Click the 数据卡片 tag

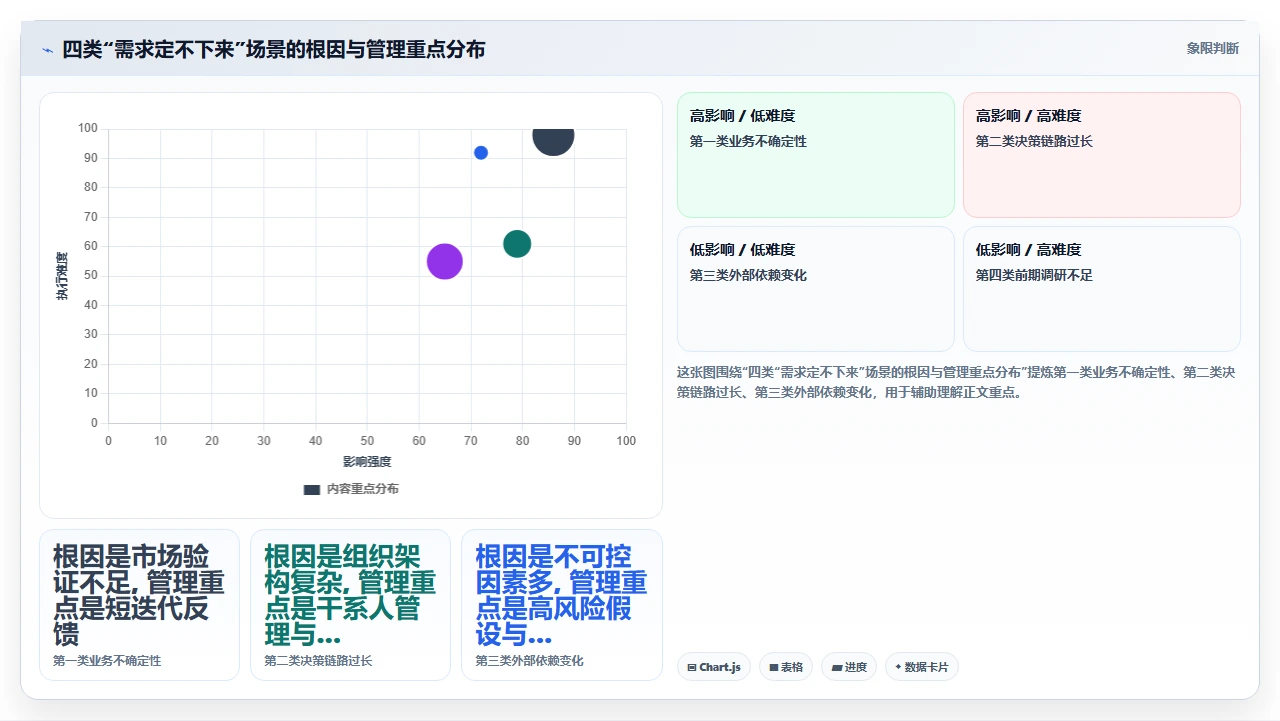click(922, 667)
